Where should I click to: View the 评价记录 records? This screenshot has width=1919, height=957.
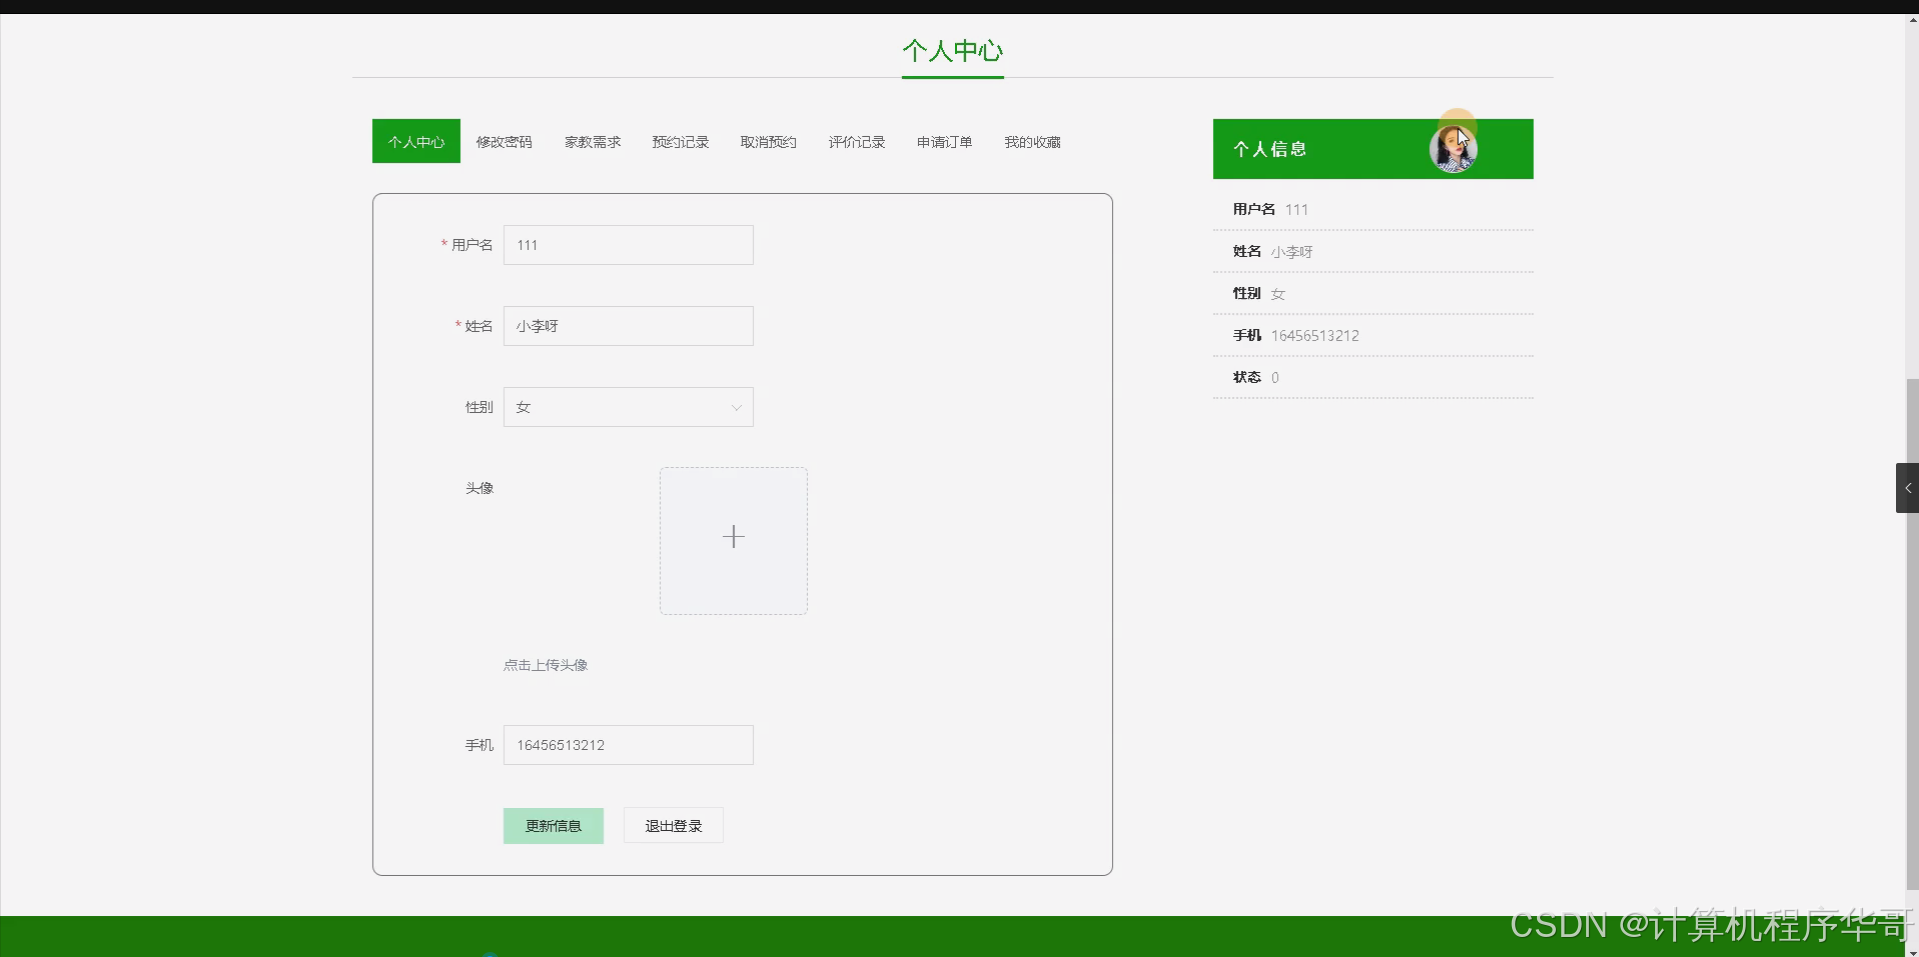(x=856, y=141)
